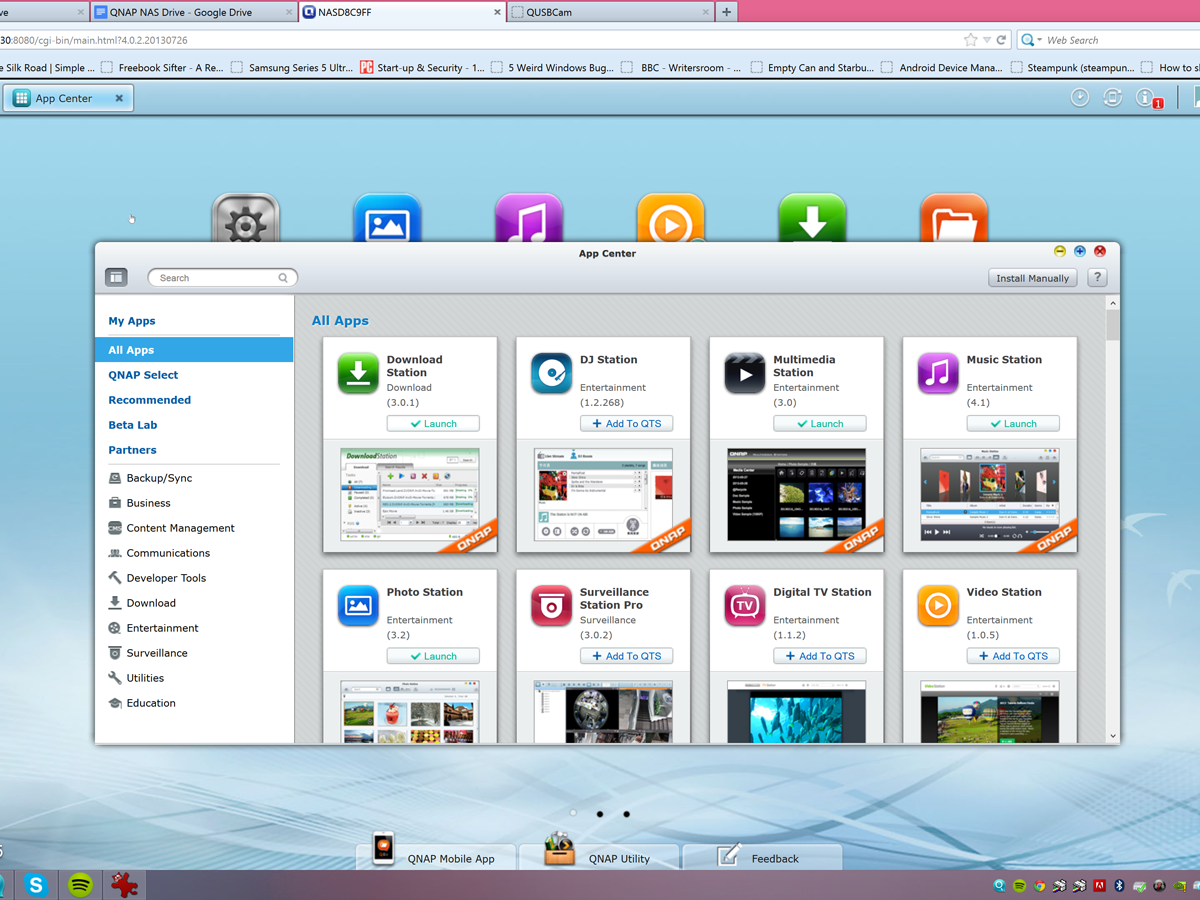Open a new browser tab

coord(727,12)
